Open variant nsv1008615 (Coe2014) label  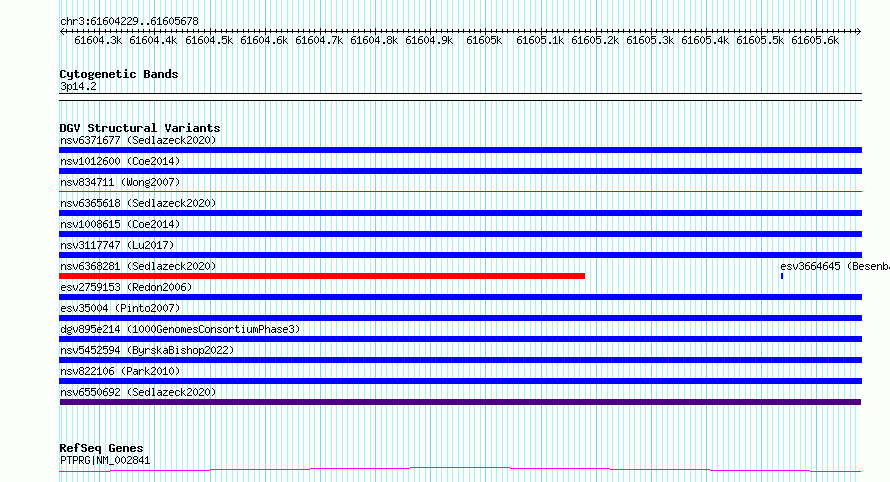pos(120,224)
